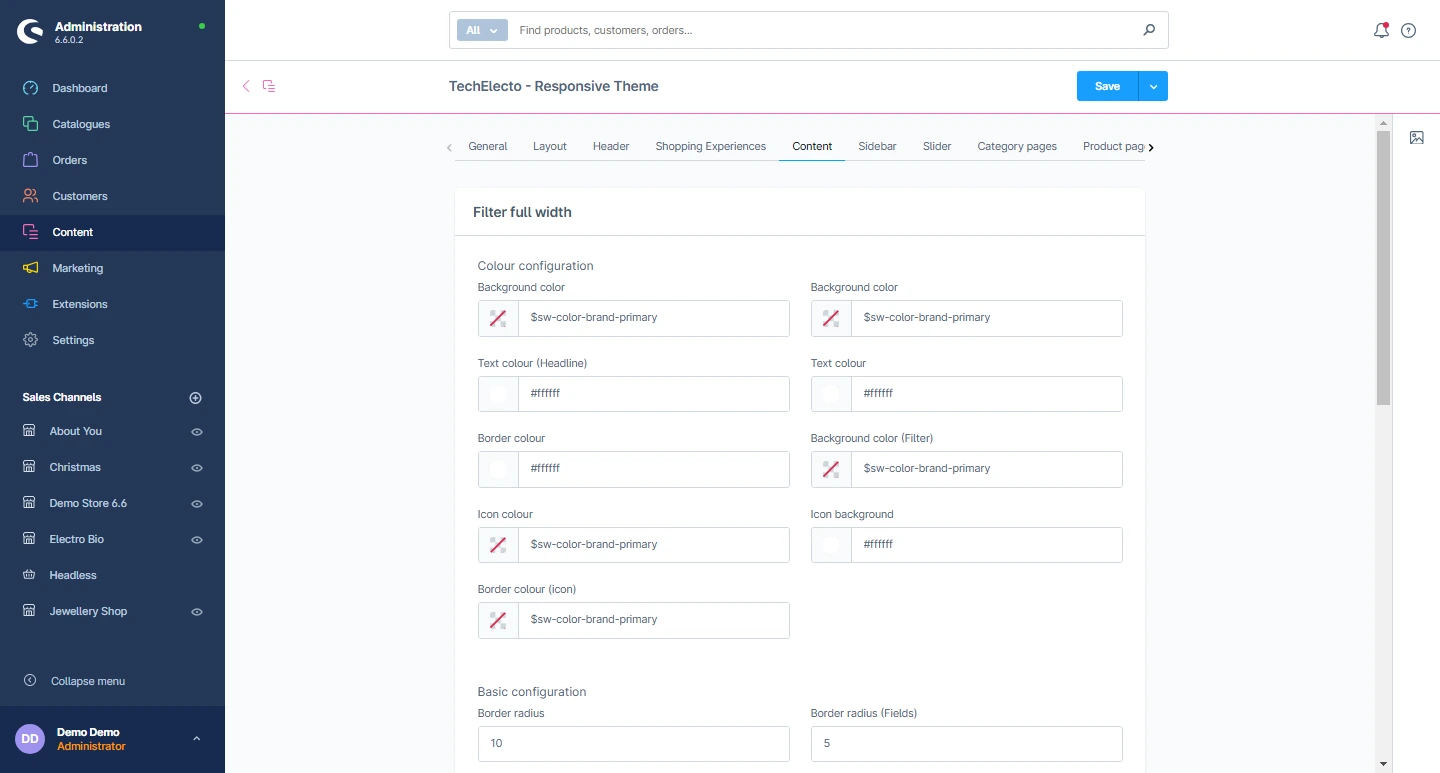
Task: Expand the Demo Demo user menu
Action: 196,739
